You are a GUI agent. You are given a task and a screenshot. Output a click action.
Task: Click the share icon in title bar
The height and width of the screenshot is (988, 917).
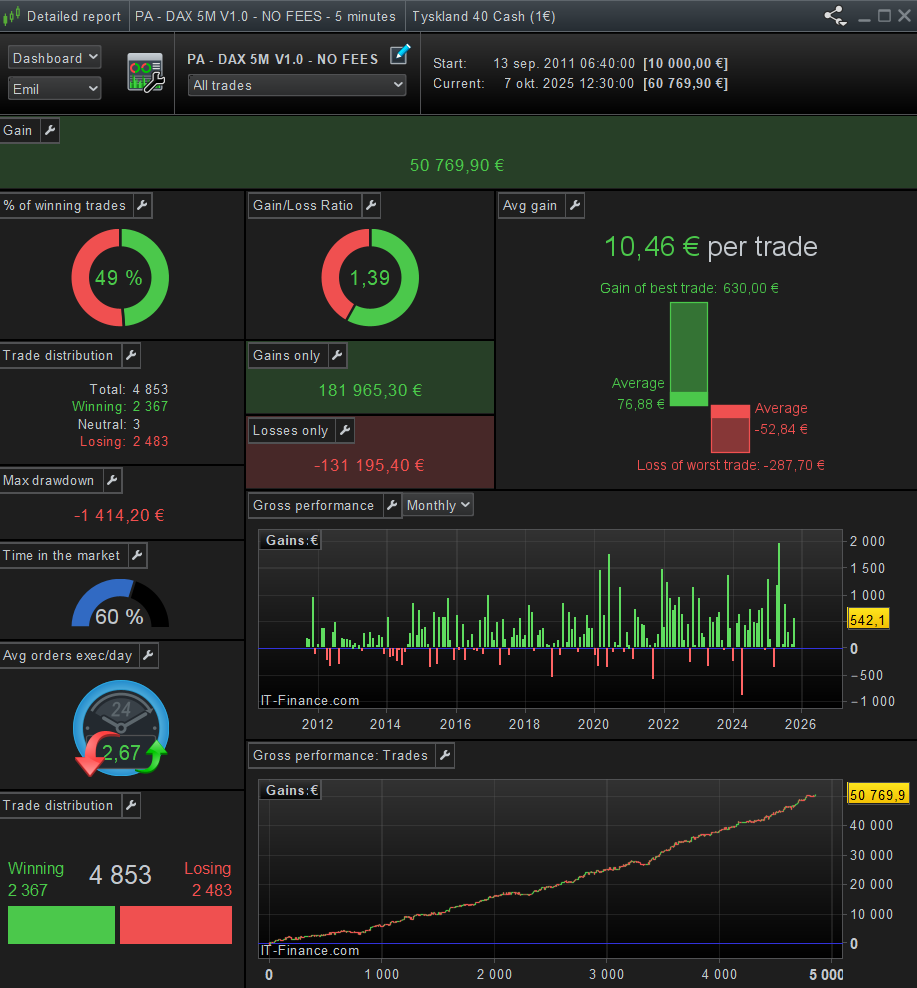(834, 16)
